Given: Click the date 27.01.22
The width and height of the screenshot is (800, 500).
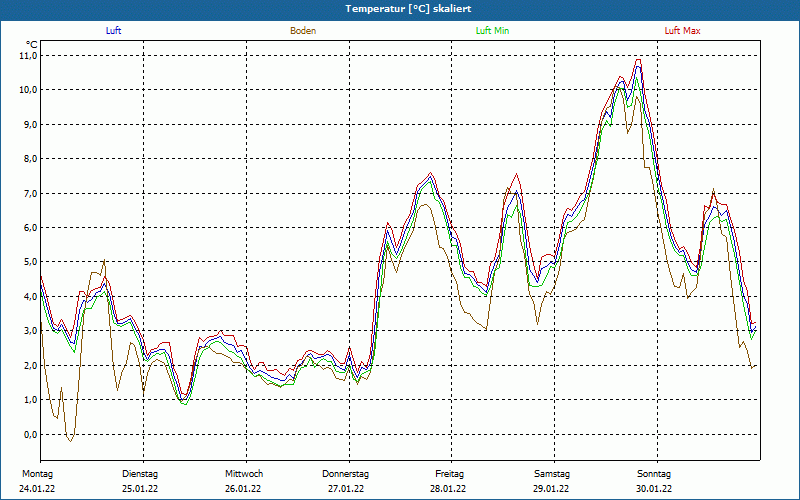Looking at the screenshot, I should pos(346,489).
